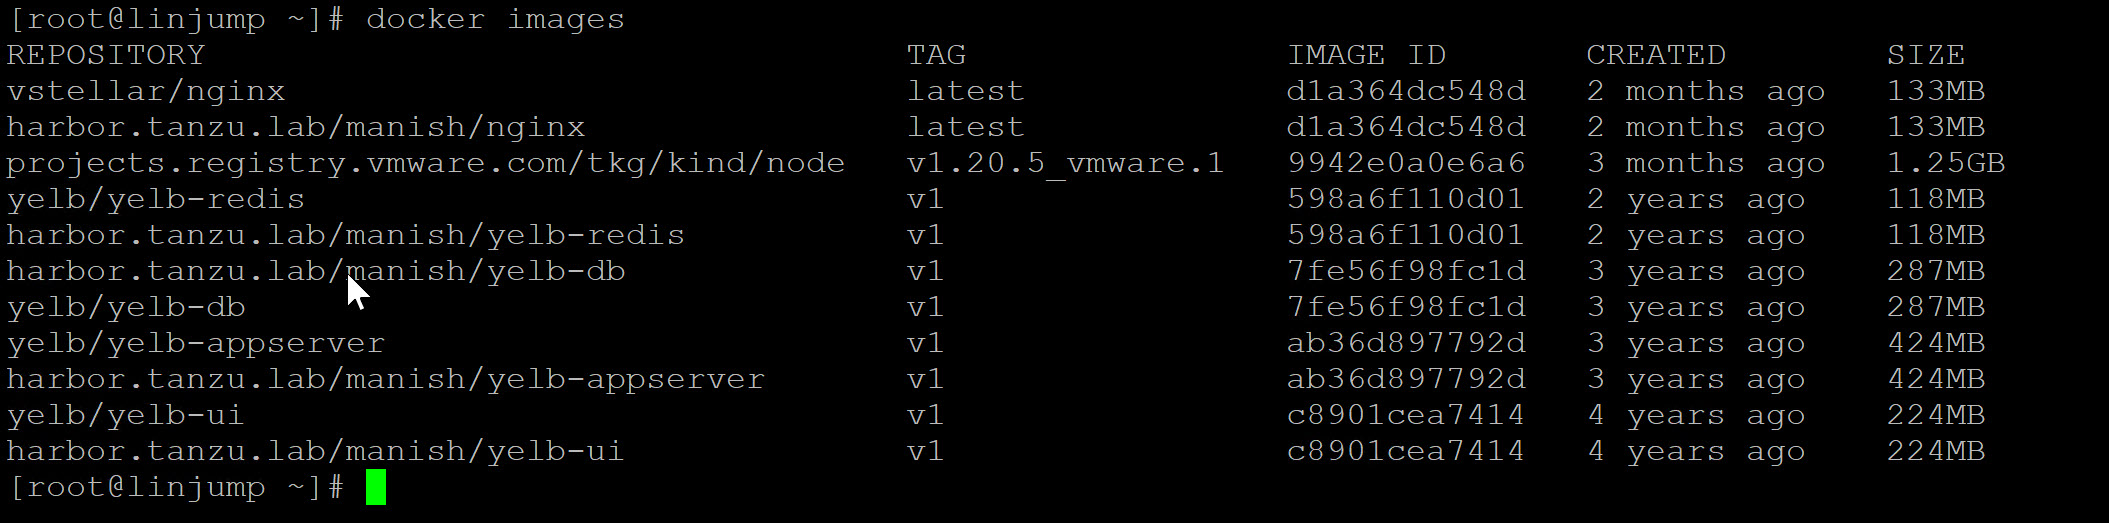Click the 'docker images' command text
Image resolution: width=2109 pixels, height=523 pixels.
(495, 19)
